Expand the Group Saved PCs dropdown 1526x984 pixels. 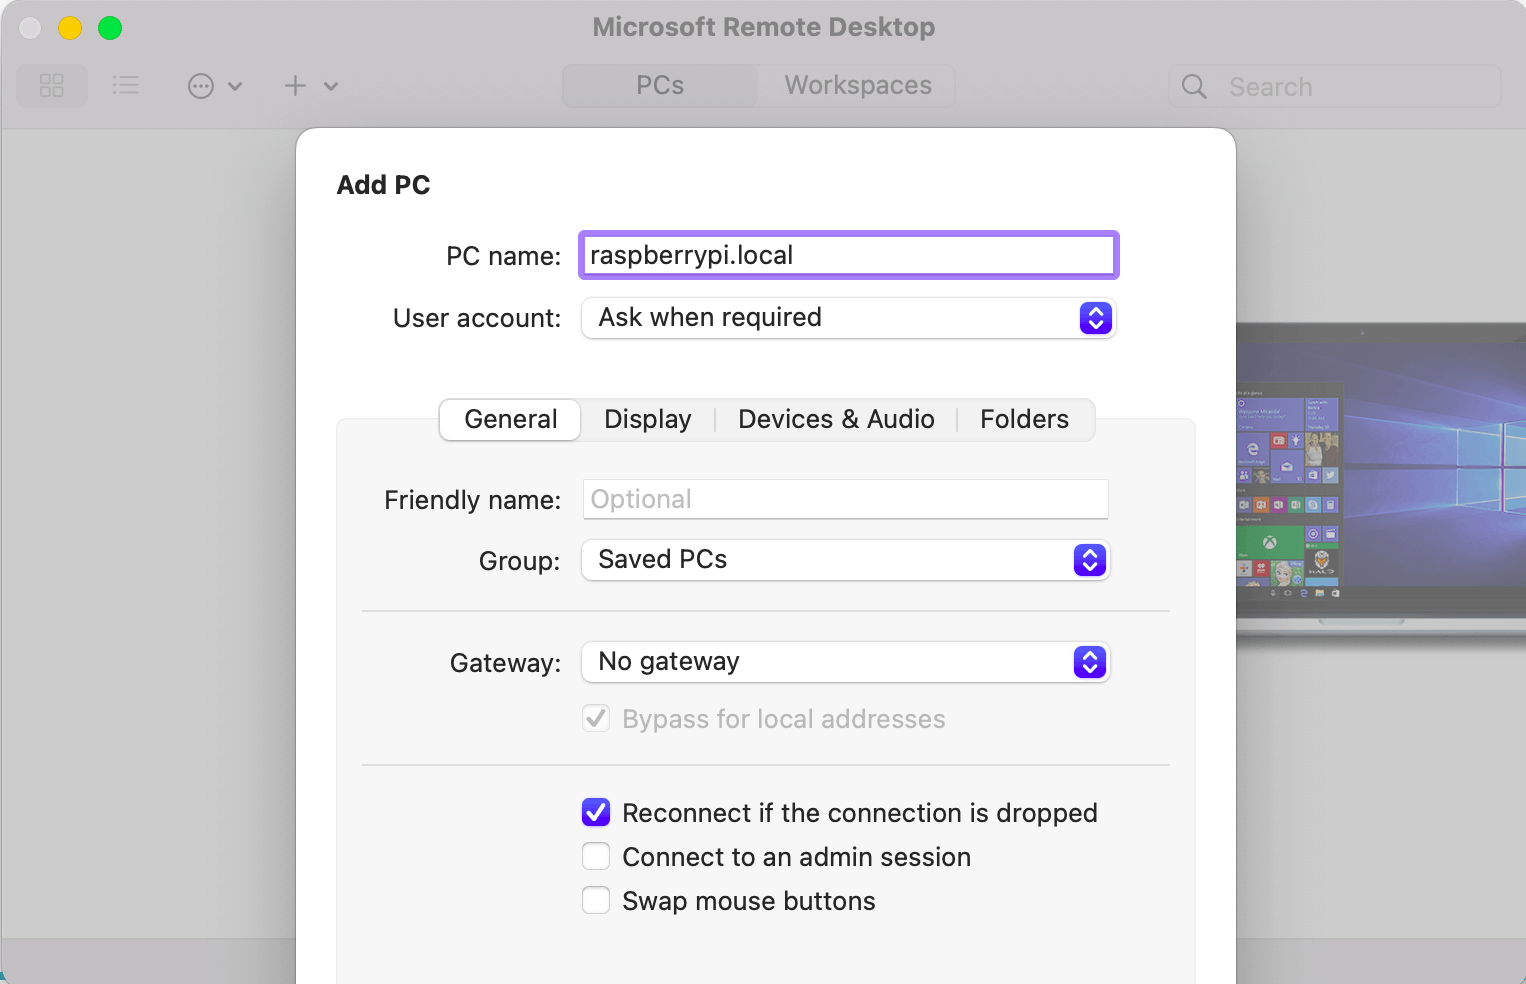click(x=845, y=560)
